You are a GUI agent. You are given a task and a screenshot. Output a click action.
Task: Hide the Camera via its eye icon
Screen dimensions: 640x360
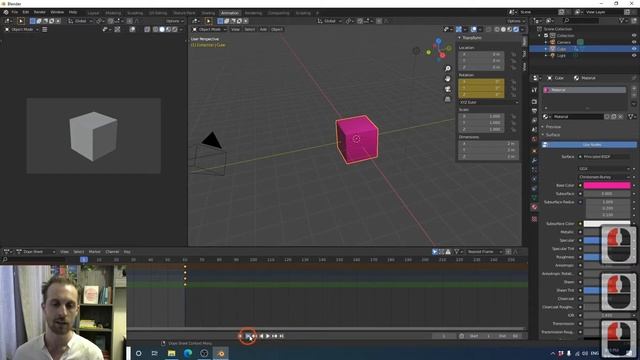click(x=634, y=42)
